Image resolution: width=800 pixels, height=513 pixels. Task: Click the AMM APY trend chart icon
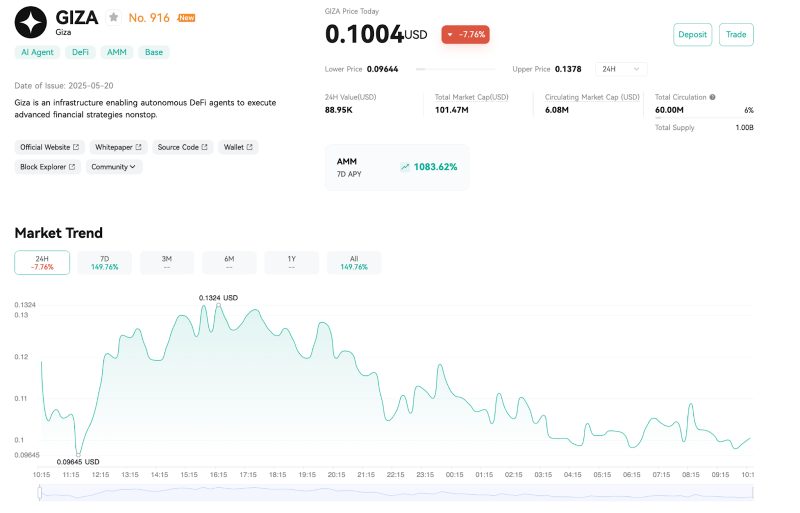pyautogui.click(x=405, y=167)
